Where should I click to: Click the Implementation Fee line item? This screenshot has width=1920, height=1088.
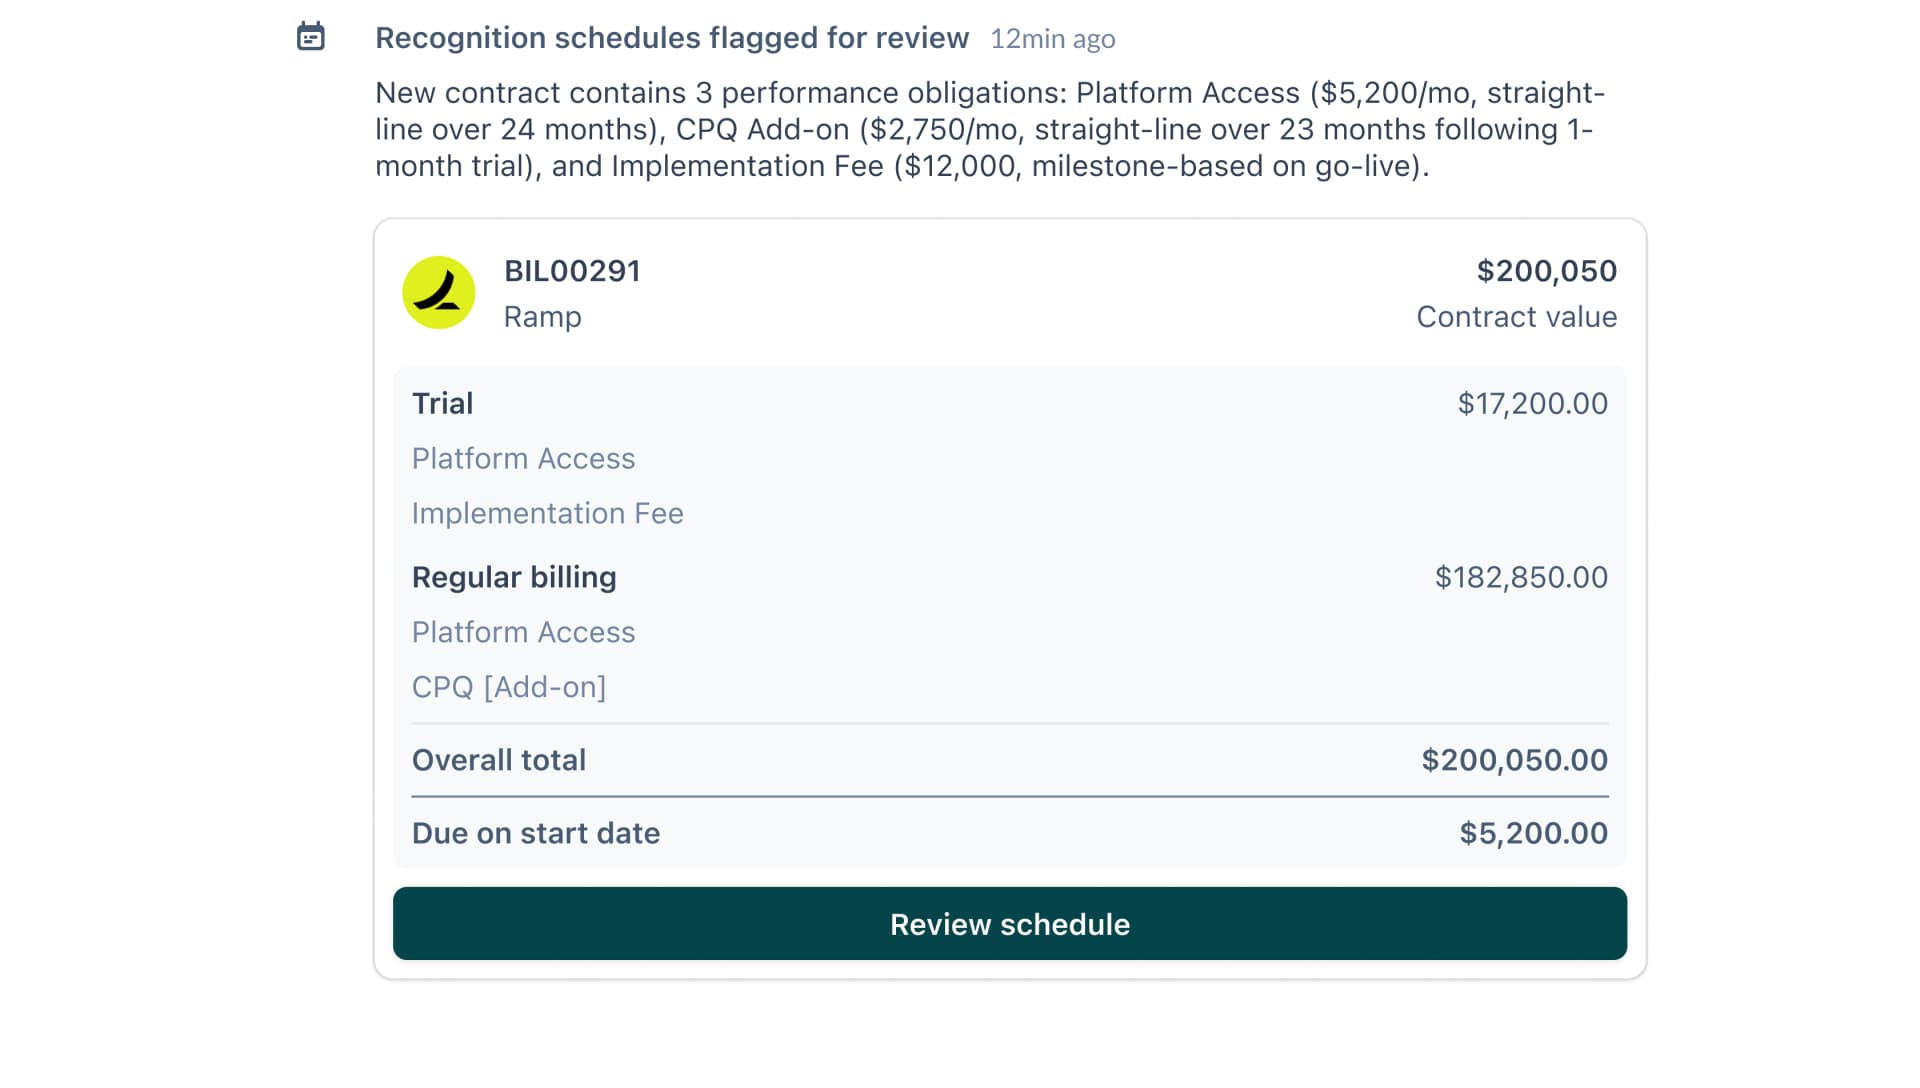coord(547,513)
